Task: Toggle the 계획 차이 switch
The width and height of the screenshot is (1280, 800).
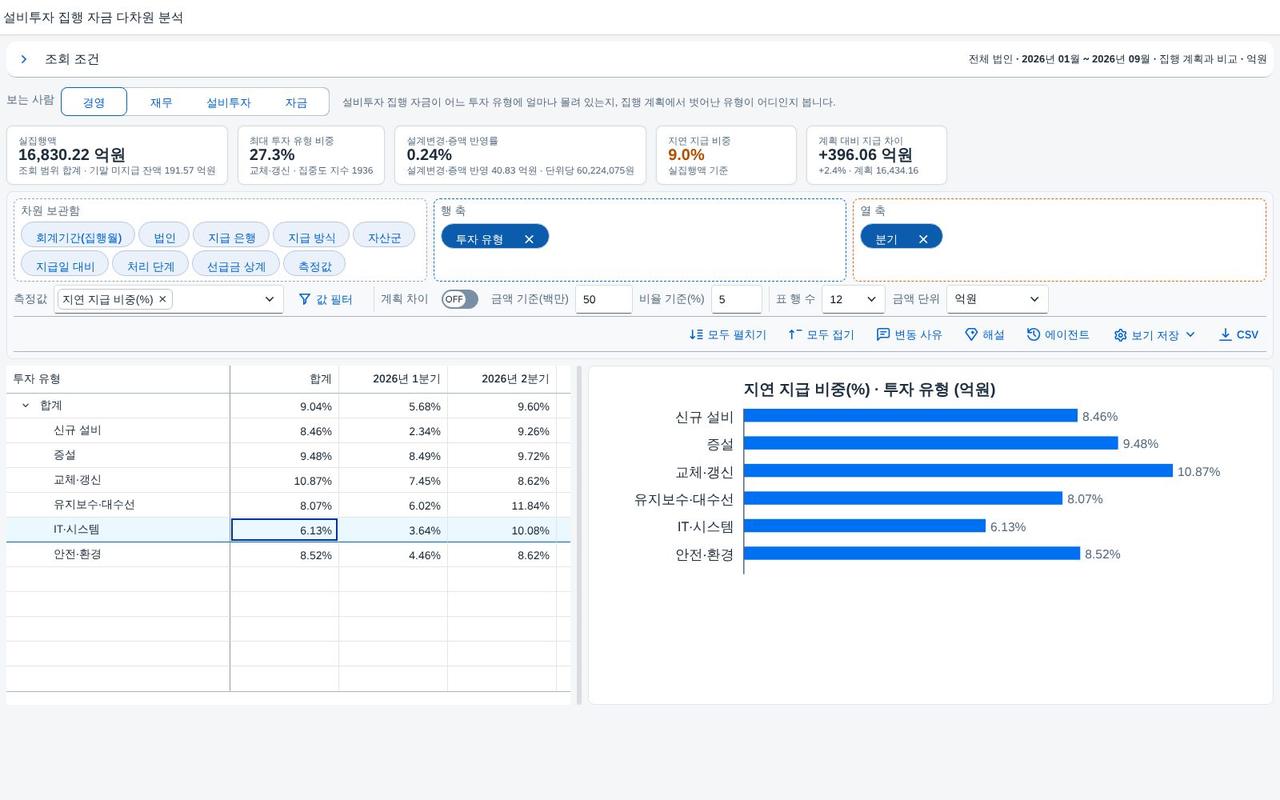Action: [x=460, y=299]
